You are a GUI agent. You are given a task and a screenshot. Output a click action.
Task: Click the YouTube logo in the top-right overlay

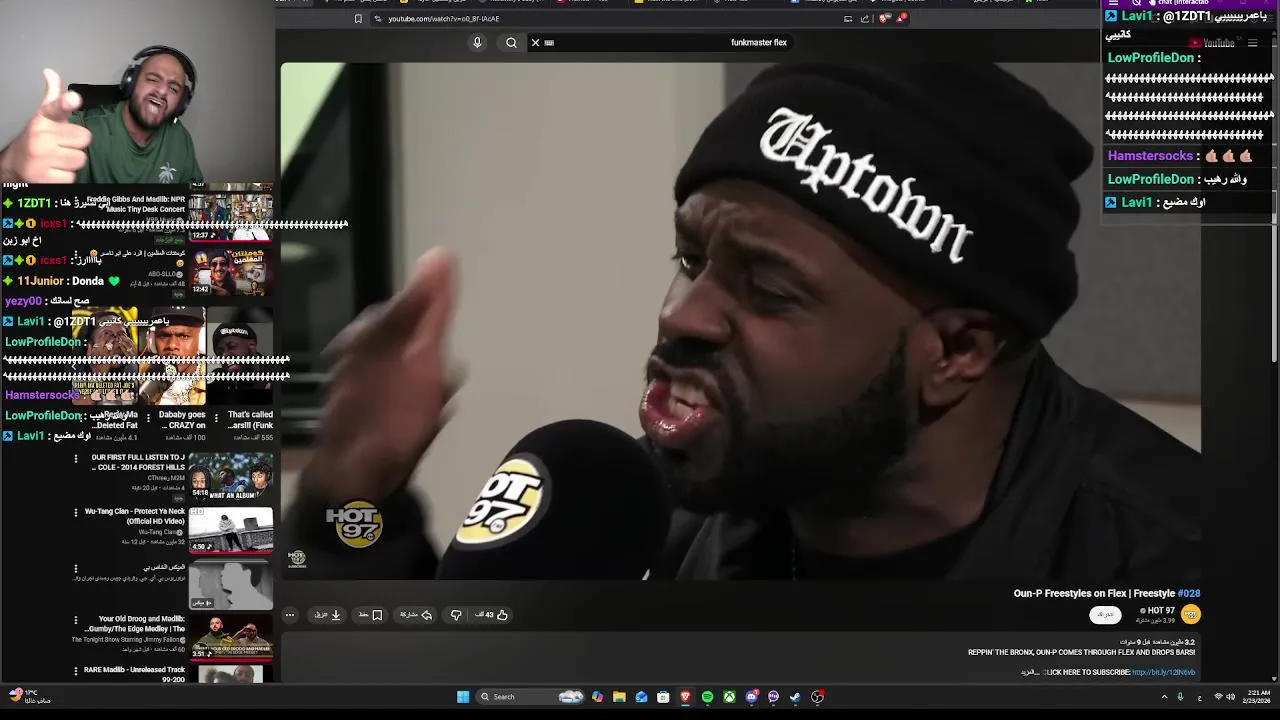click(1212, 43)
